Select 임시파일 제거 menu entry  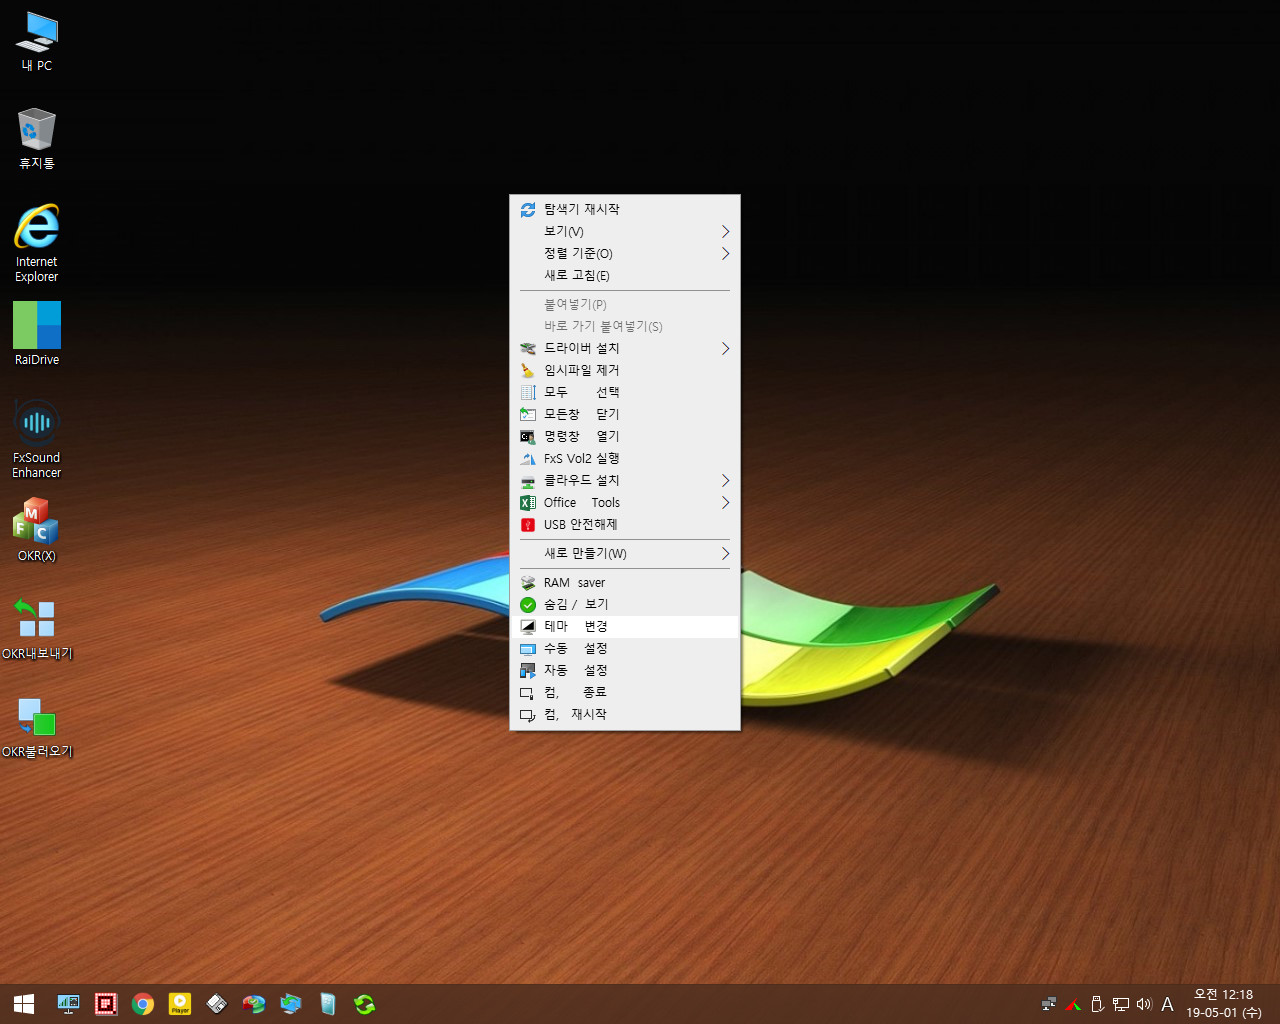click(625, 370)
